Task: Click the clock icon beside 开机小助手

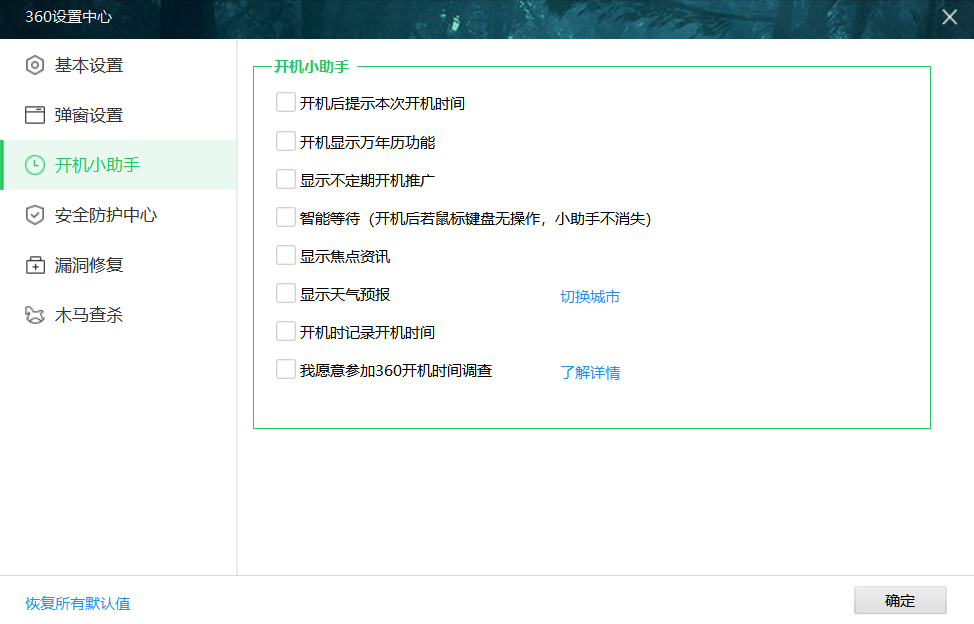Action: pyautogui.click(x=35, y=165)
